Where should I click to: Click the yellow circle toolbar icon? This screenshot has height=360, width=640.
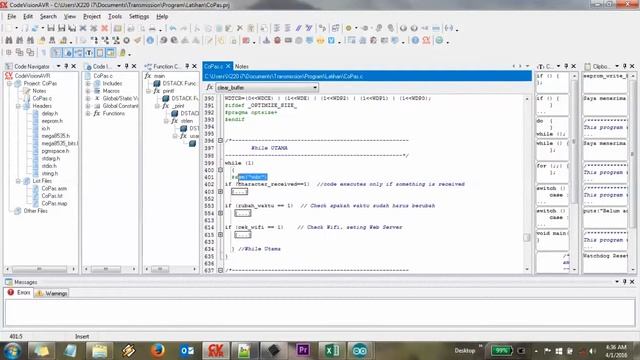pos(349,28)
